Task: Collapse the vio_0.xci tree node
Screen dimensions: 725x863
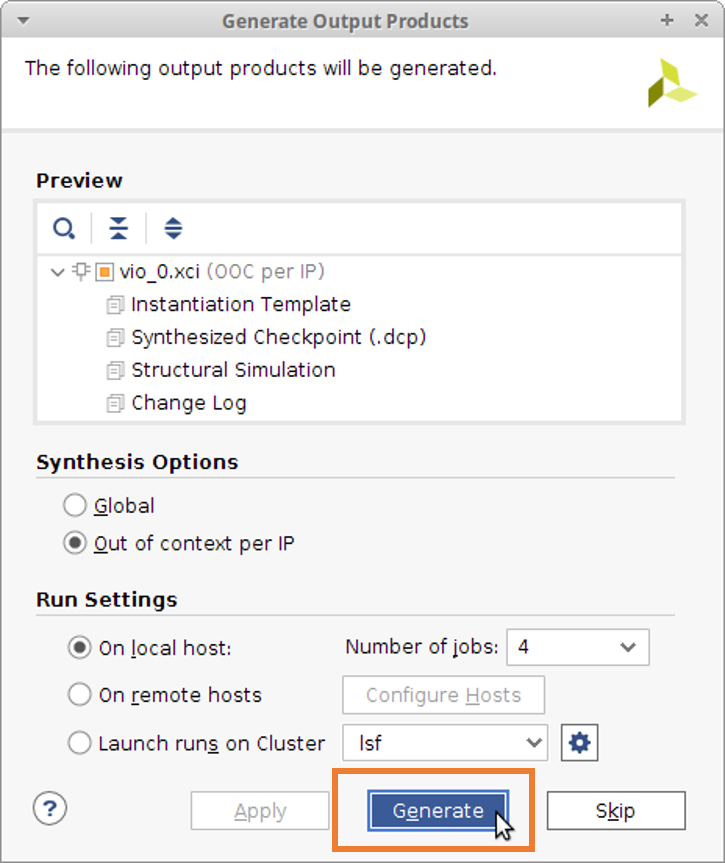Action: coord(57,272)
